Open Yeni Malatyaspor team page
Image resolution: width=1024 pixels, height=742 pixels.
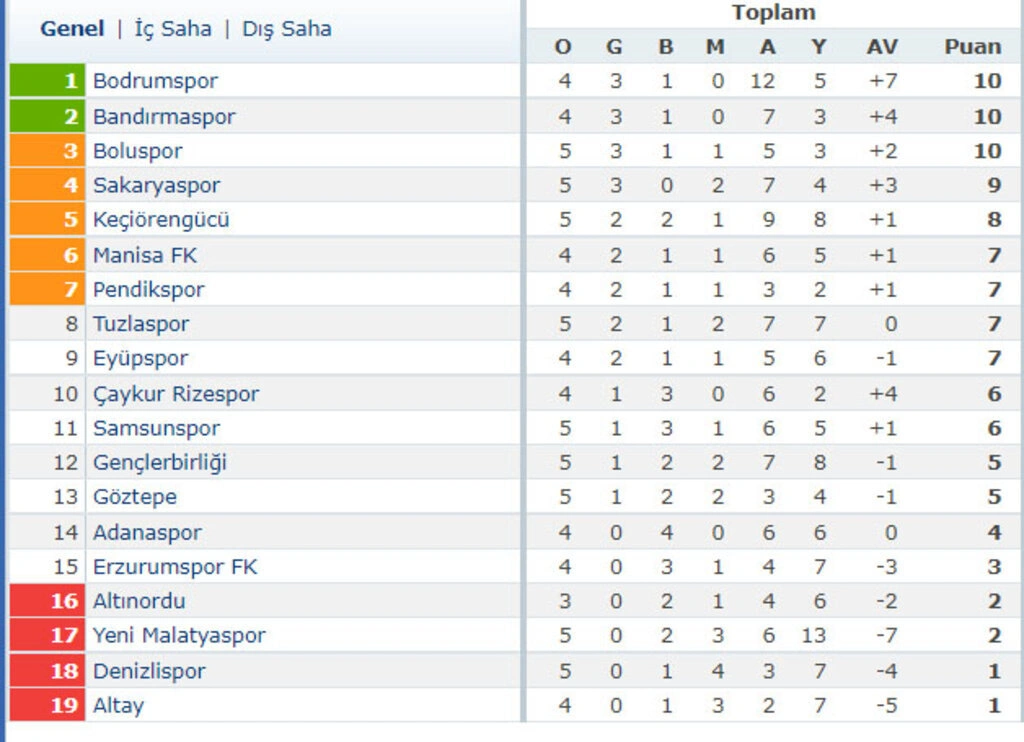(x=180, y=635)
